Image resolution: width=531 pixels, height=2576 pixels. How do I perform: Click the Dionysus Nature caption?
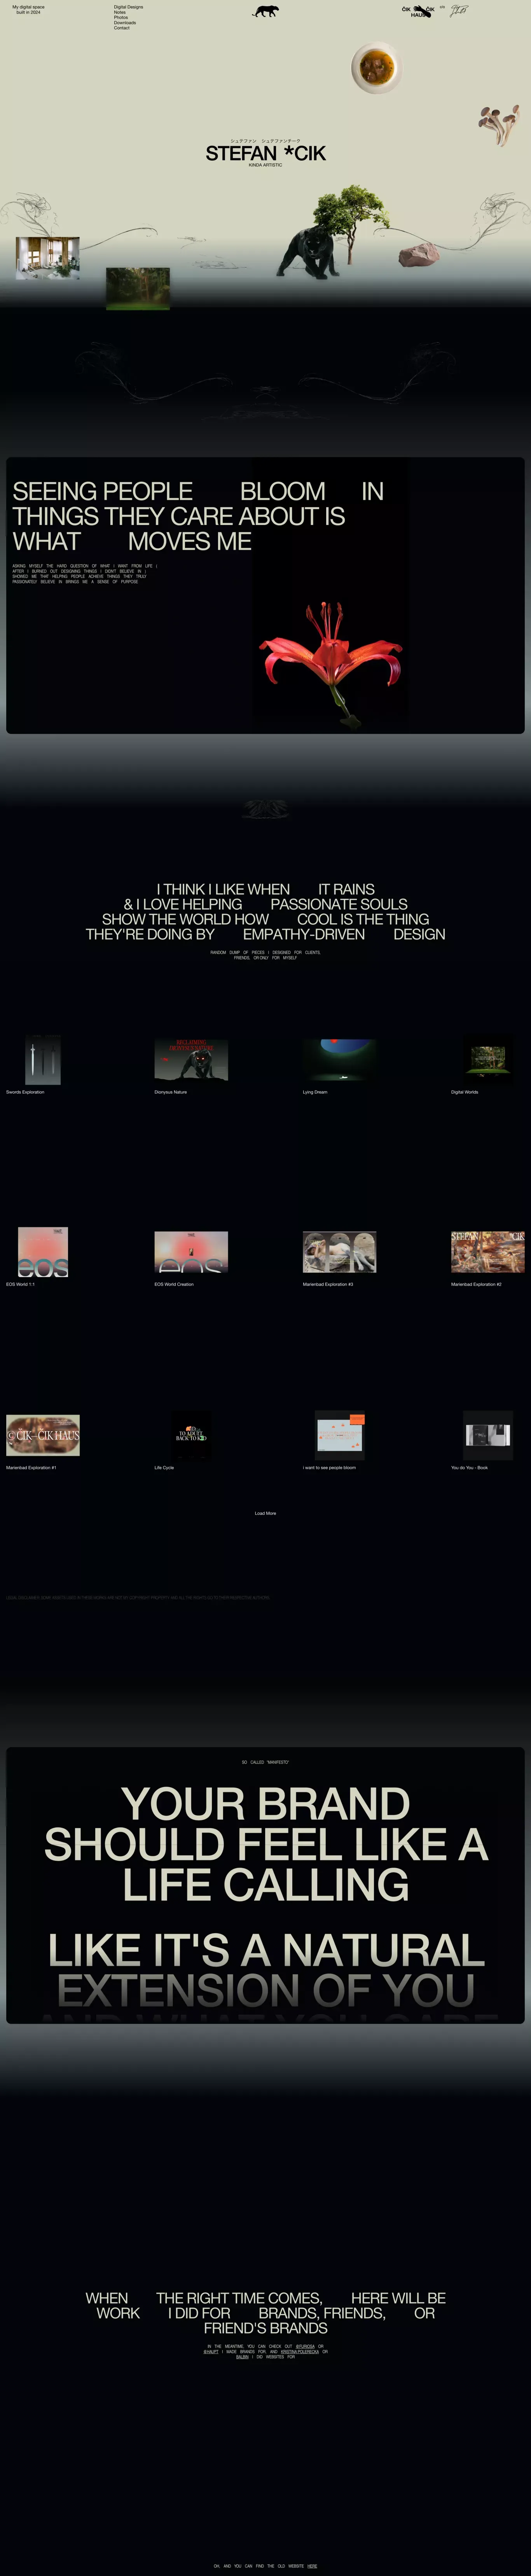pos(171,1092)
